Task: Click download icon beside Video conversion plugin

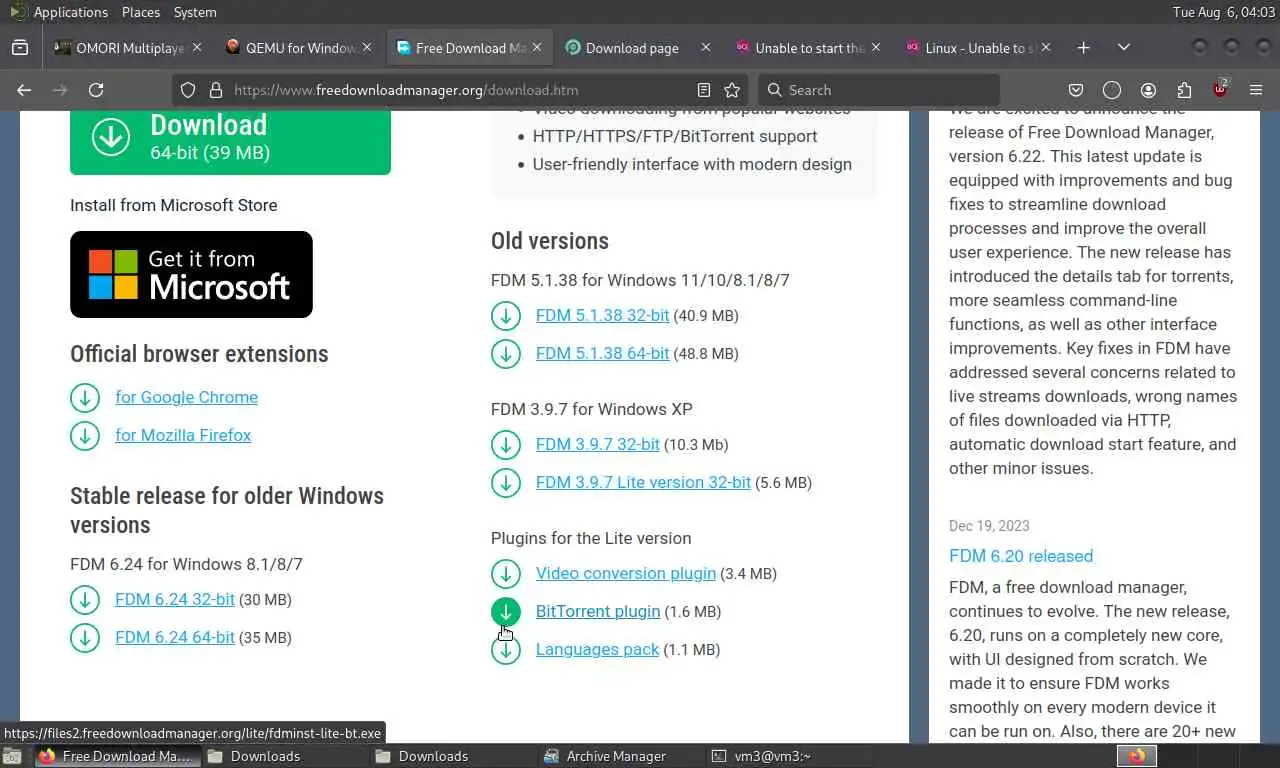Action: point(506,574)
